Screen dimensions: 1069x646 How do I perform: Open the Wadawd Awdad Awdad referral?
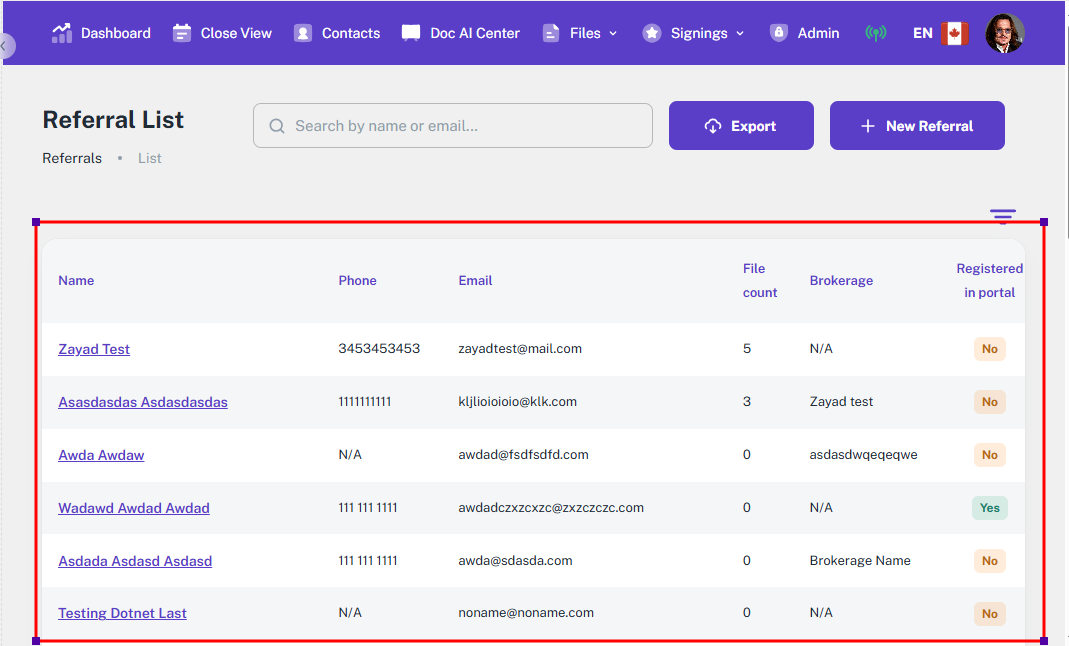[134, 508]
